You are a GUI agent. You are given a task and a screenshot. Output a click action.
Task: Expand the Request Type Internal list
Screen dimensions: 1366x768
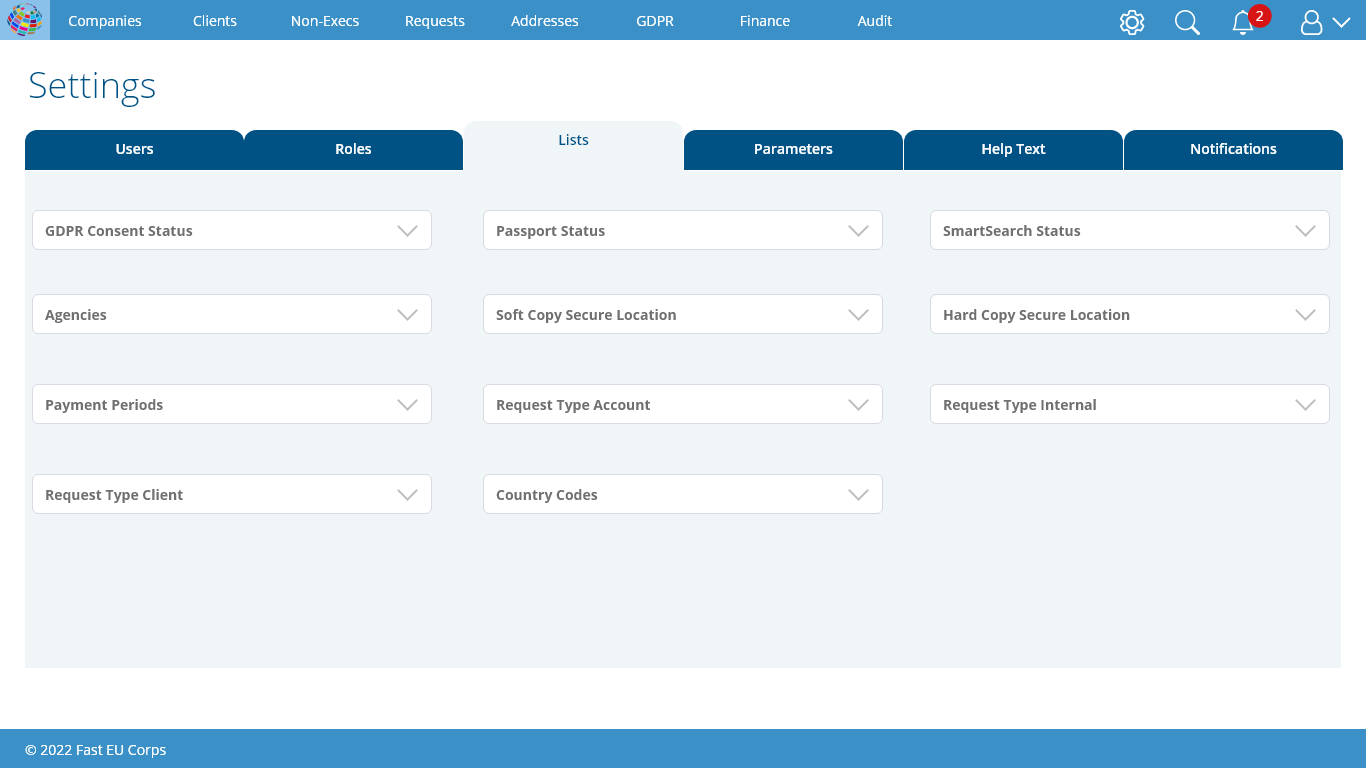click(1130, 404)
